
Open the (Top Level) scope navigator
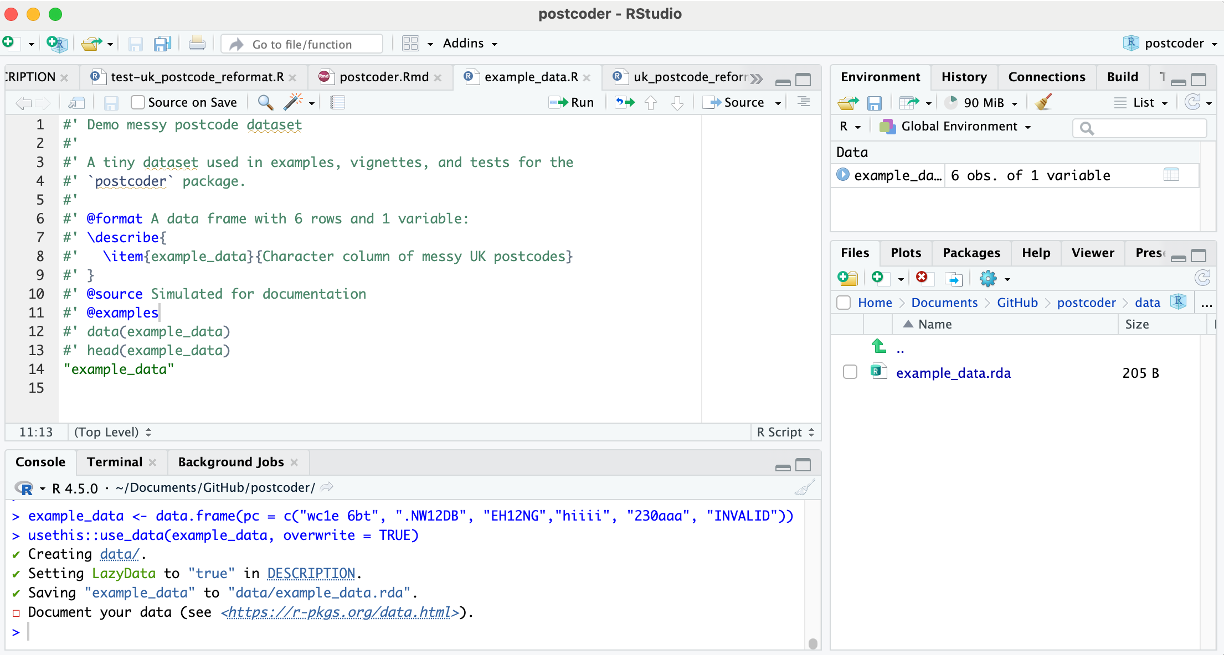tap(112, 432)
